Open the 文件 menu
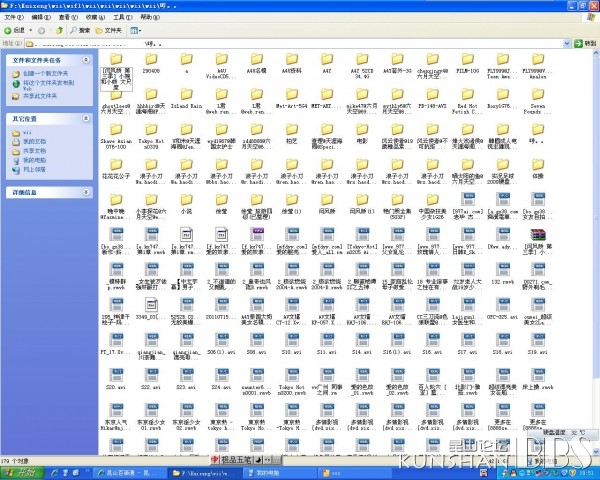The image size is (600, 480). pyautogui.click(x=14, y=17)
